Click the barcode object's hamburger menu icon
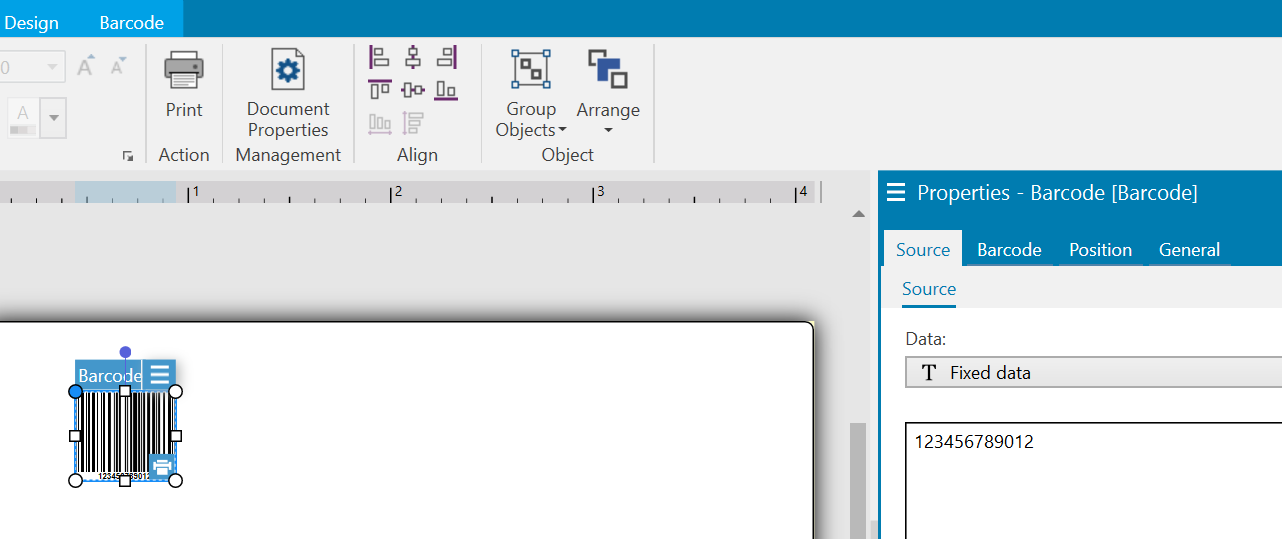1282x539 pixels. 160,375
